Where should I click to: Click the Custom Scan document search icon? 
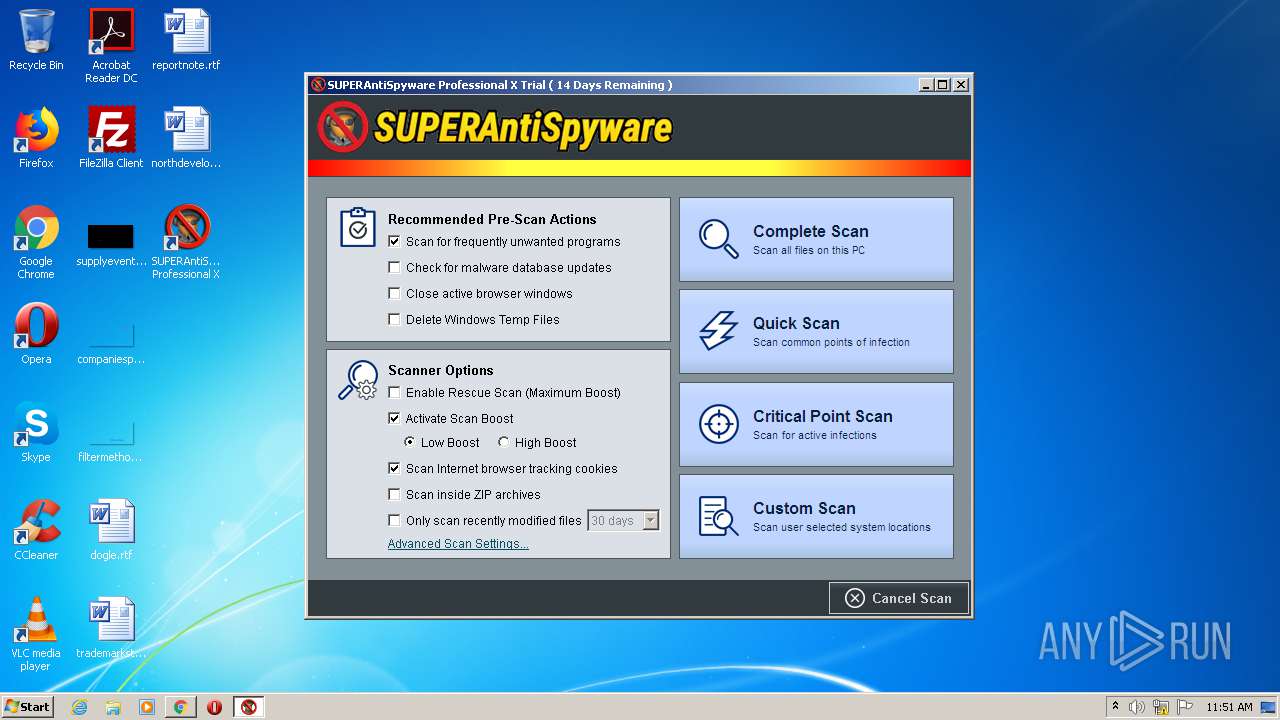click(x=718, y=516)
